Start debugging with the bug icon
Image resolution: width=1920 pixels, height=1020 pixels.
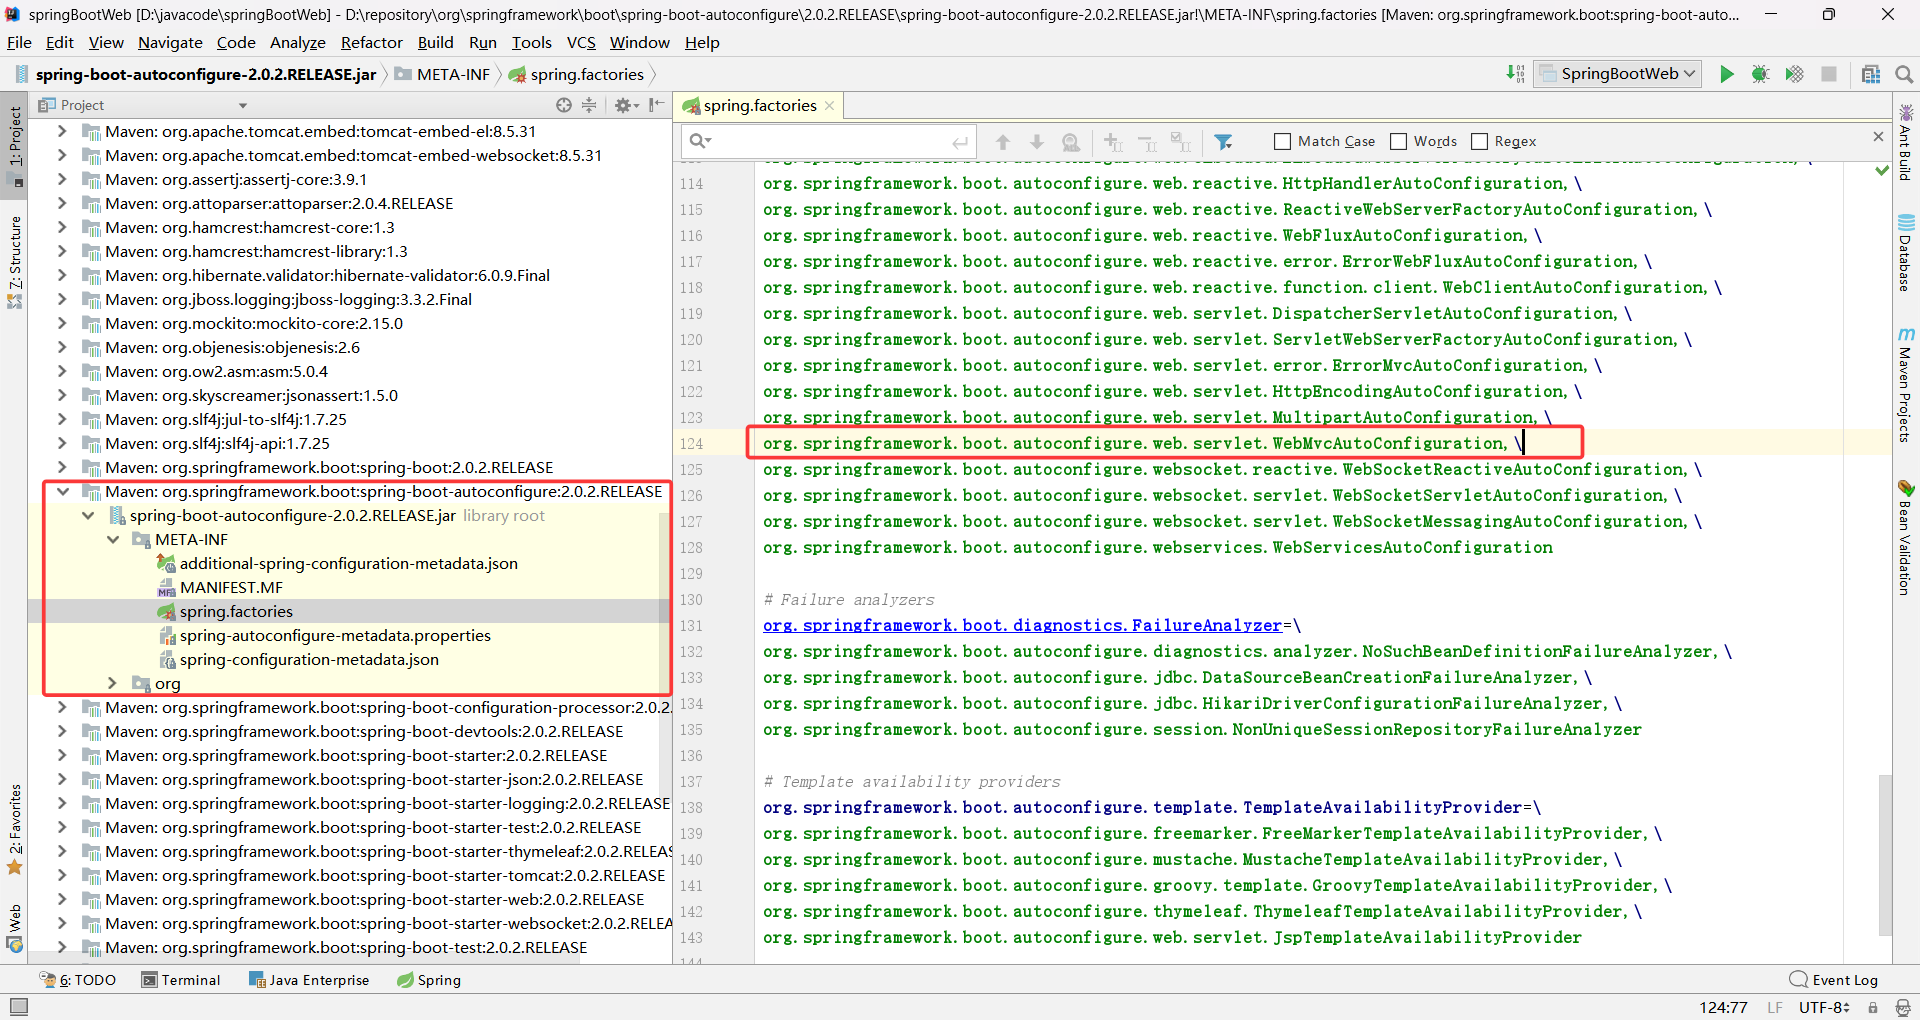click(x=1761, y=74)
